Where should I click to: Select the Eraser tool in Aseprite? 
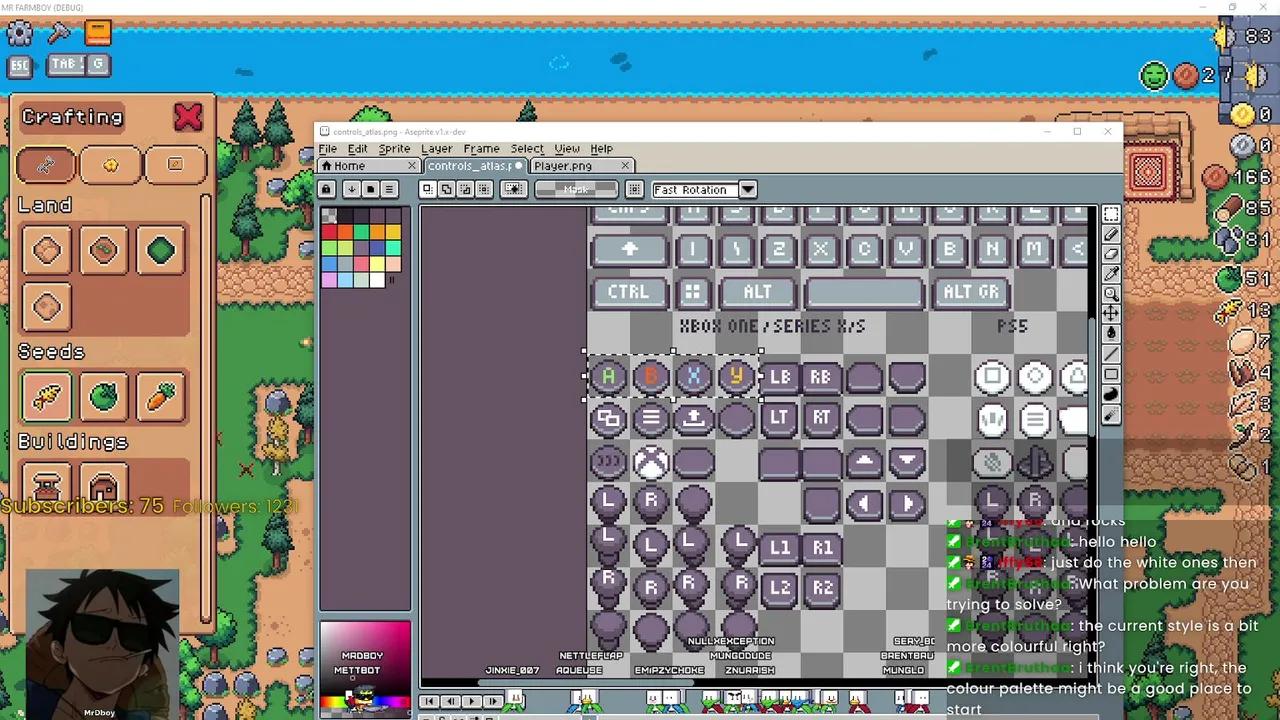pos(1111,254)
